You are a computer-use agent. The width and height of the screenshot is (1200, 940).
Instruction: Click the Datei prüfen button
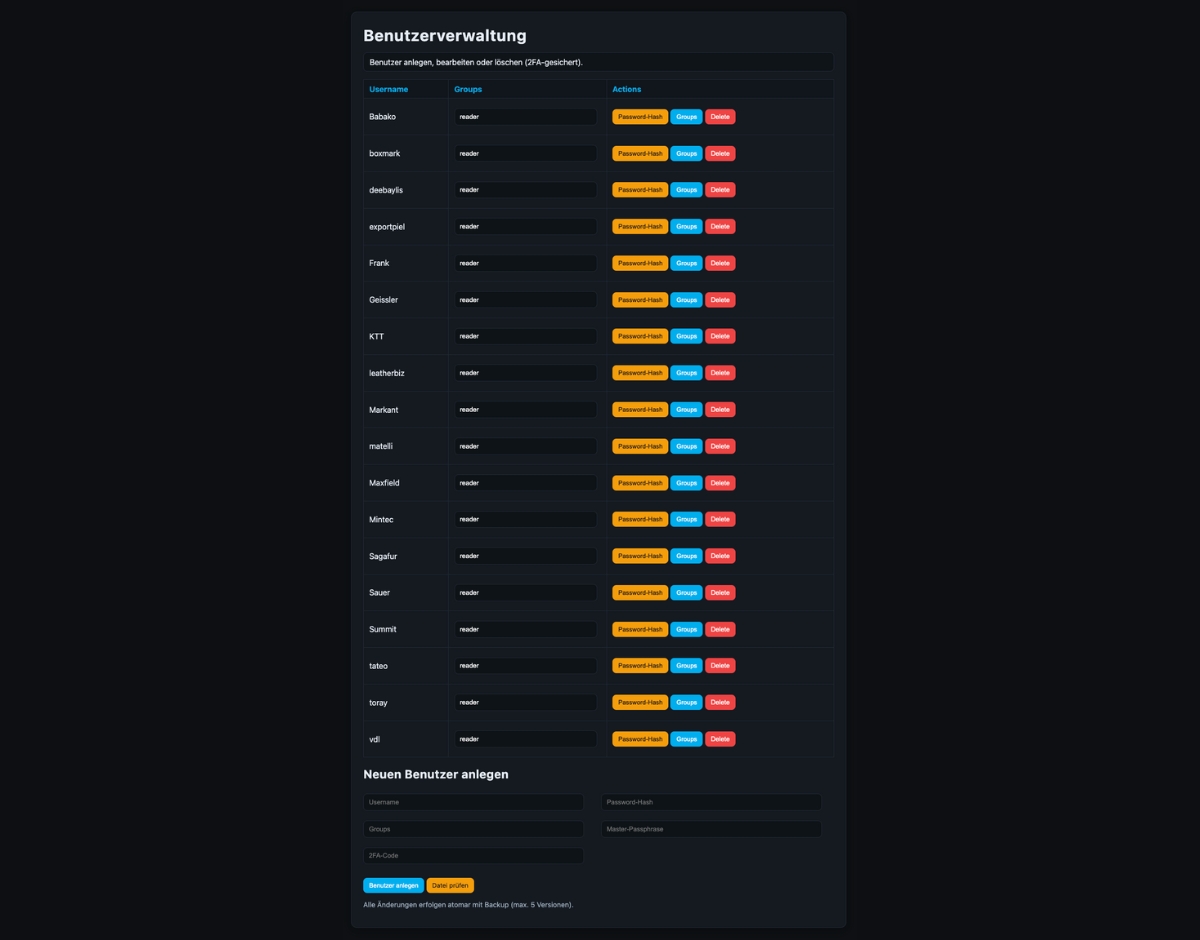click(450, 886)
